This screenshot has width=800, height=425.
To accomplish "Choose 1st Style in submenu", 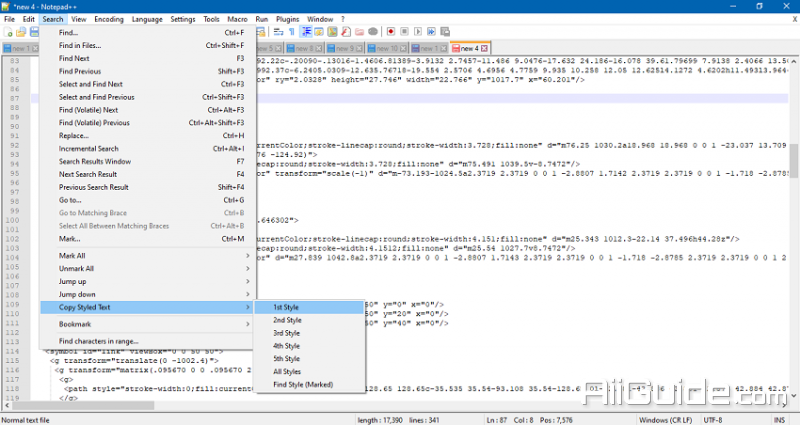I will [309, 307].
